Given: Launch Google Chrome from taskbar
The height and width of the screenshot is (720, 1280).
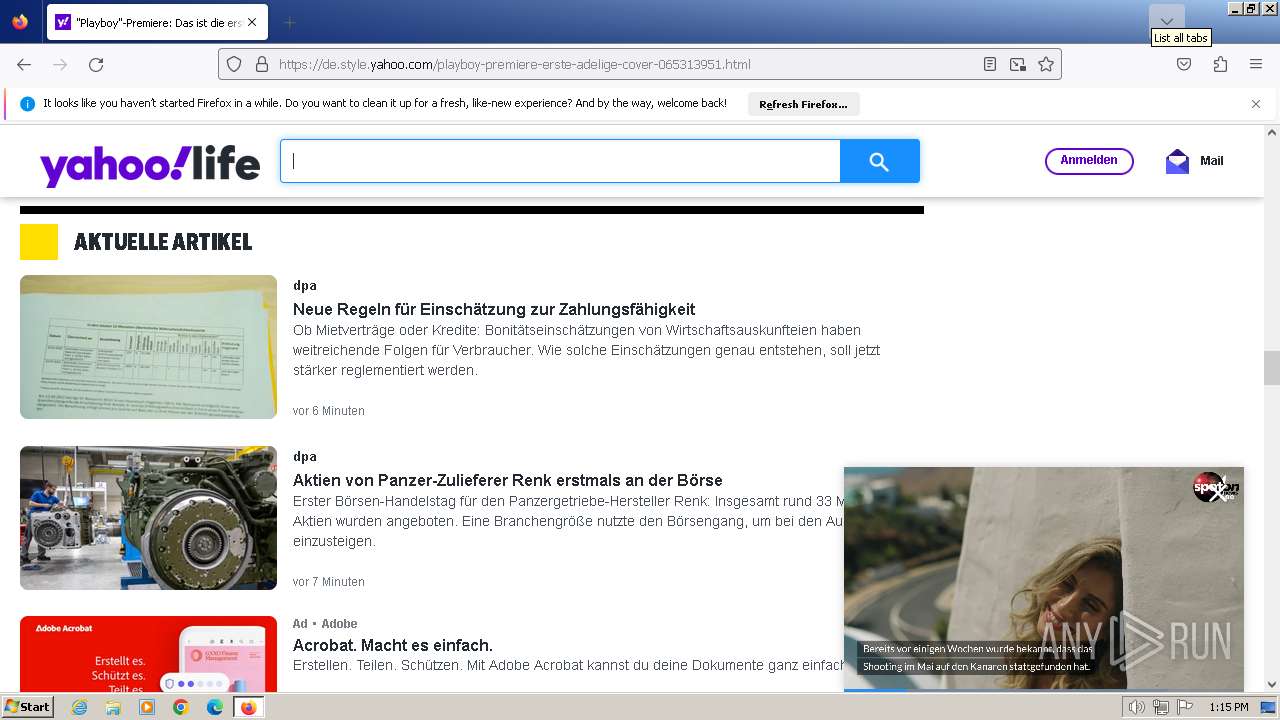Looking at the screenshot, I should coord(181,707).
